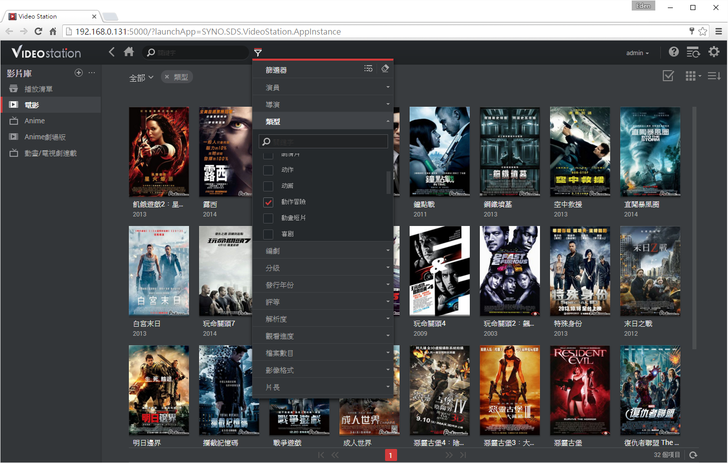This screenshot has width=728, height=463.
Task: Click the back arrow beside home icon
Action: click(112, 52)
